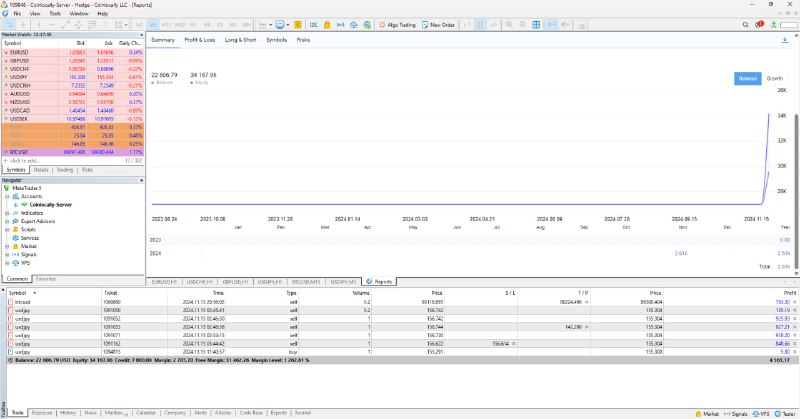Viewport: 800px width, 419px height.
Task: Select the btcusd position row
Action: click(402, 302)
